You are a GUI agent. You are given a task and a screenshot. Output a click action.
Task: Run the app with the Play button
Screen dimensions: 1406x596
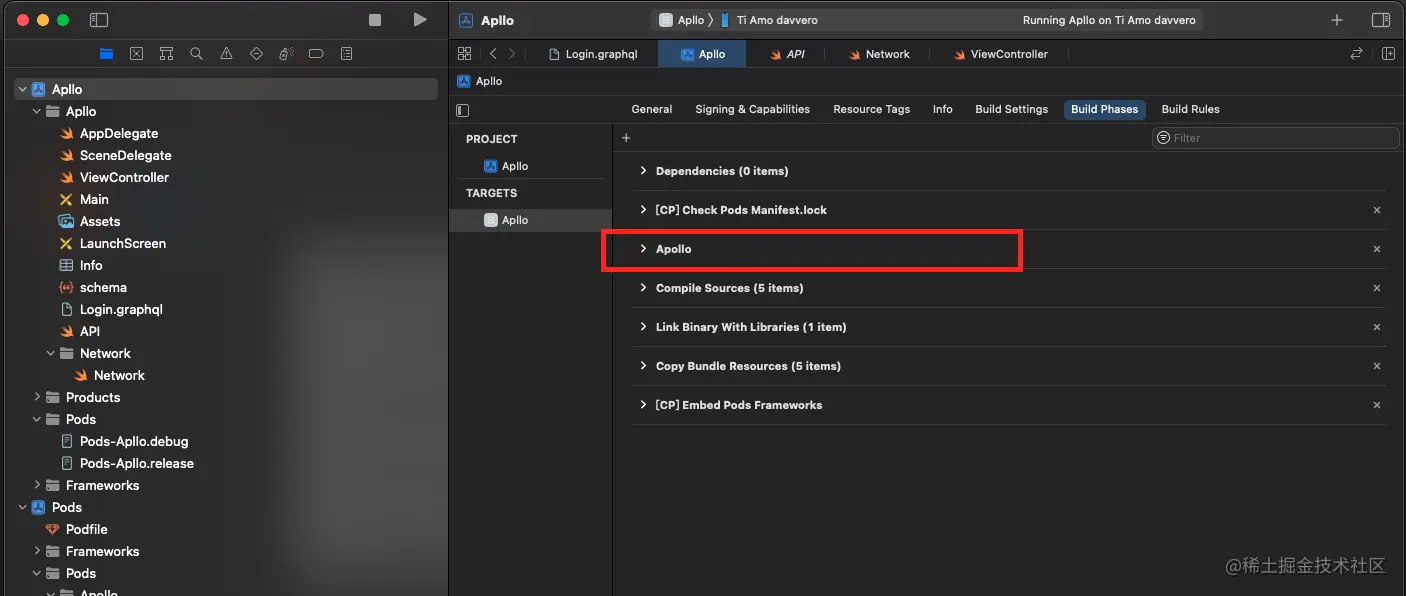[x=420, y=20]
